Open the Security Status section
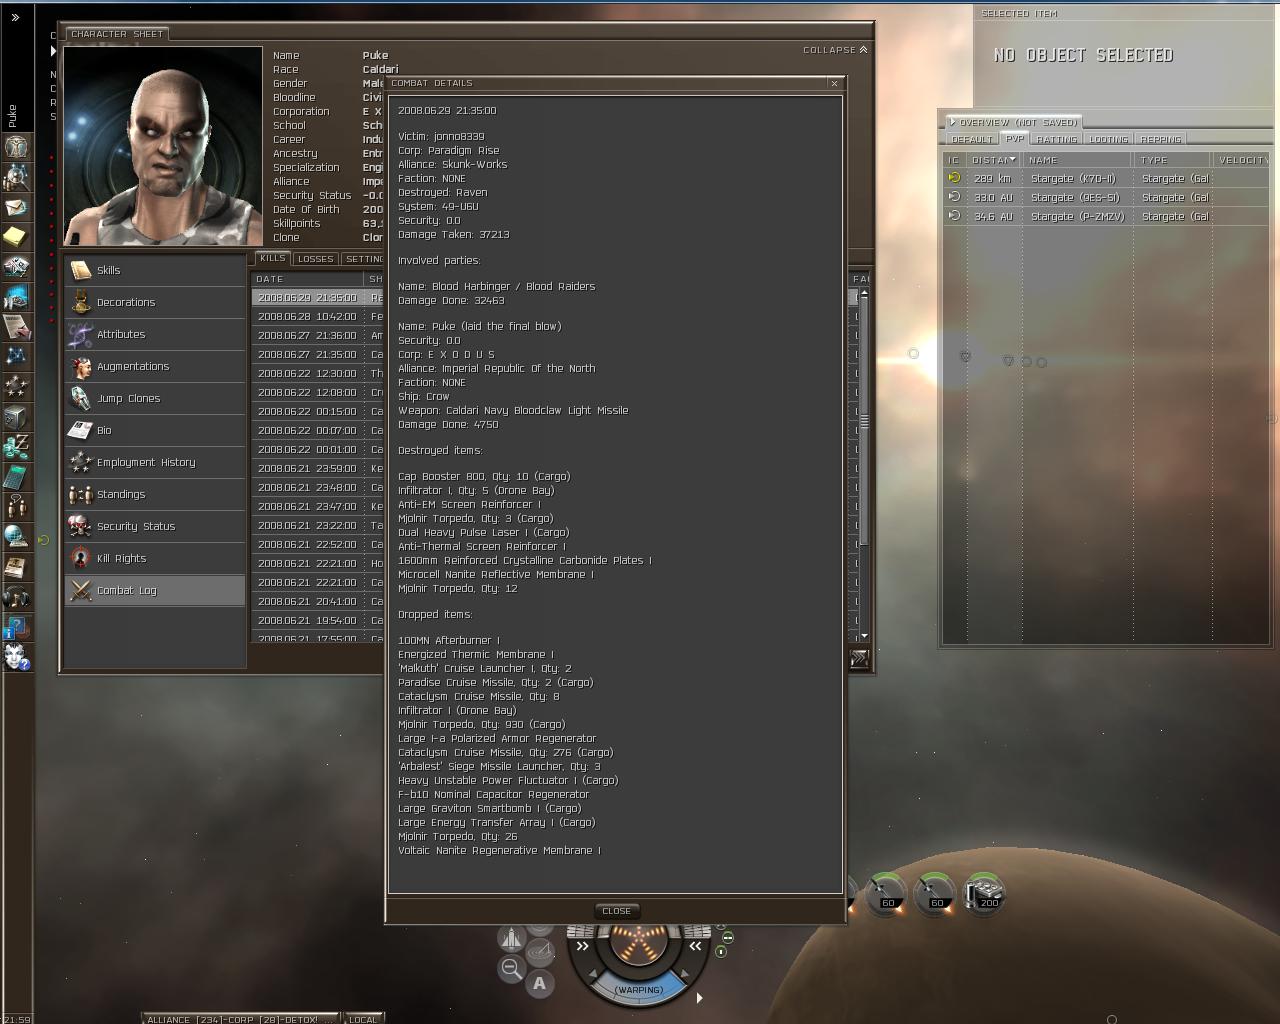The height and width of the screenshot is (1024, 1280). (155, 526)
